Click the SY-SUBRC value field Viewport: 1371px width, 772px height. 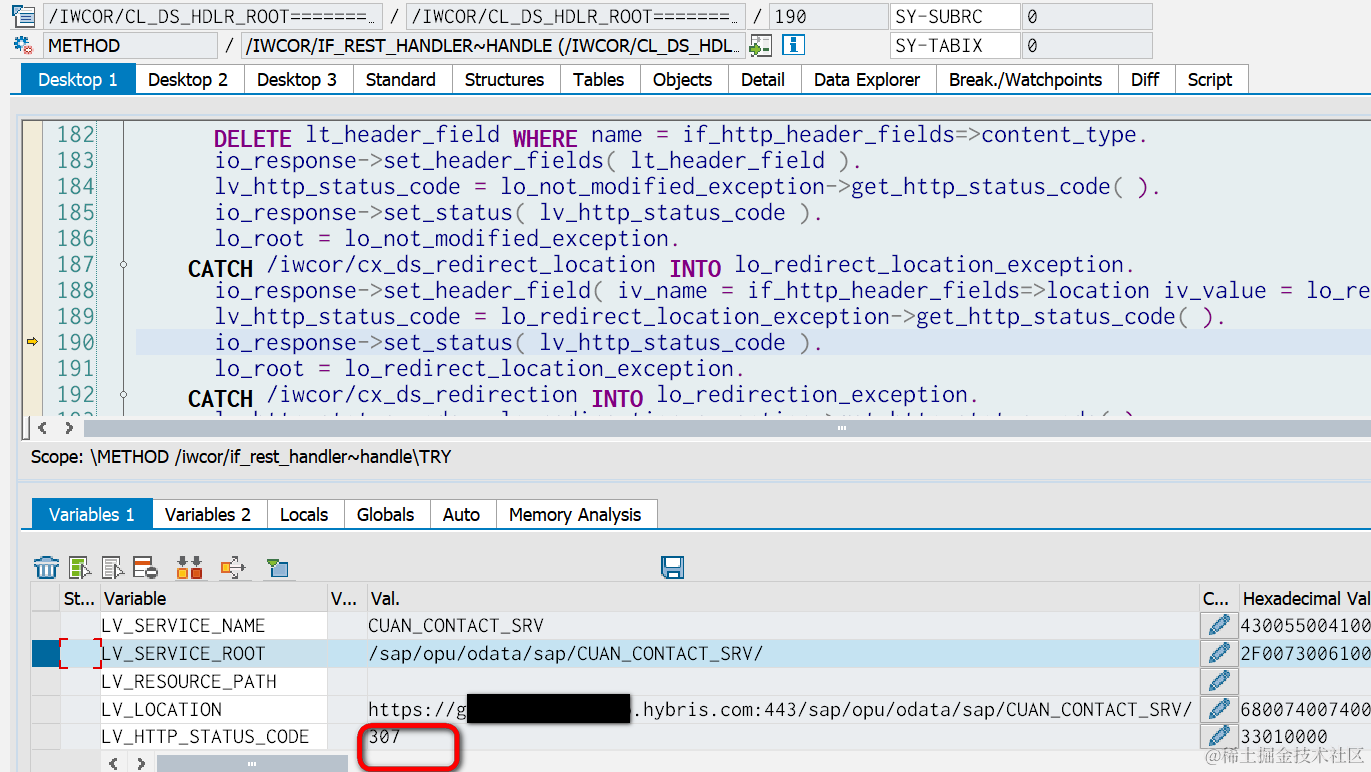1086,17
